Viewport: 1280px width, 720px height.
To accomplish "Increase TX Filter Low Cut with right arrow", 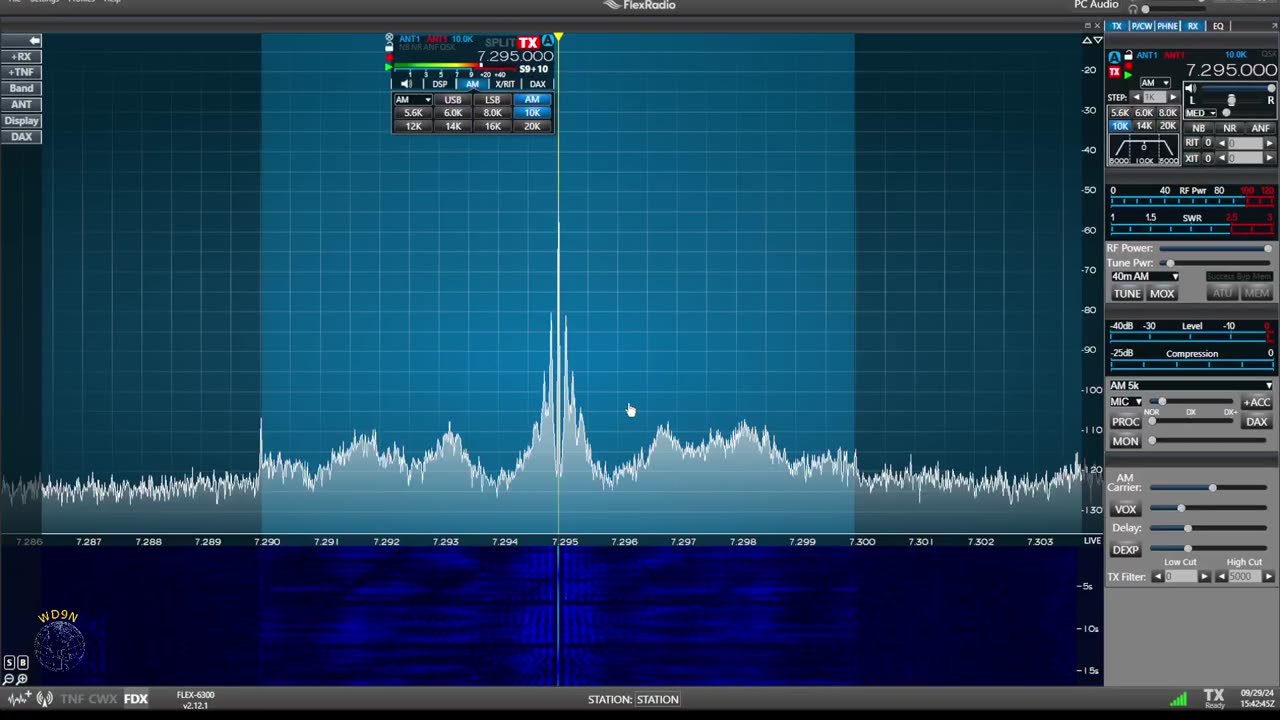I will [1204, 577].
